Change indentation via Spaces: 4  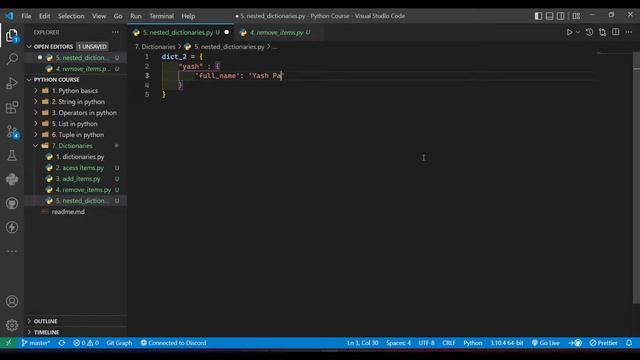(x=398, y=343)
